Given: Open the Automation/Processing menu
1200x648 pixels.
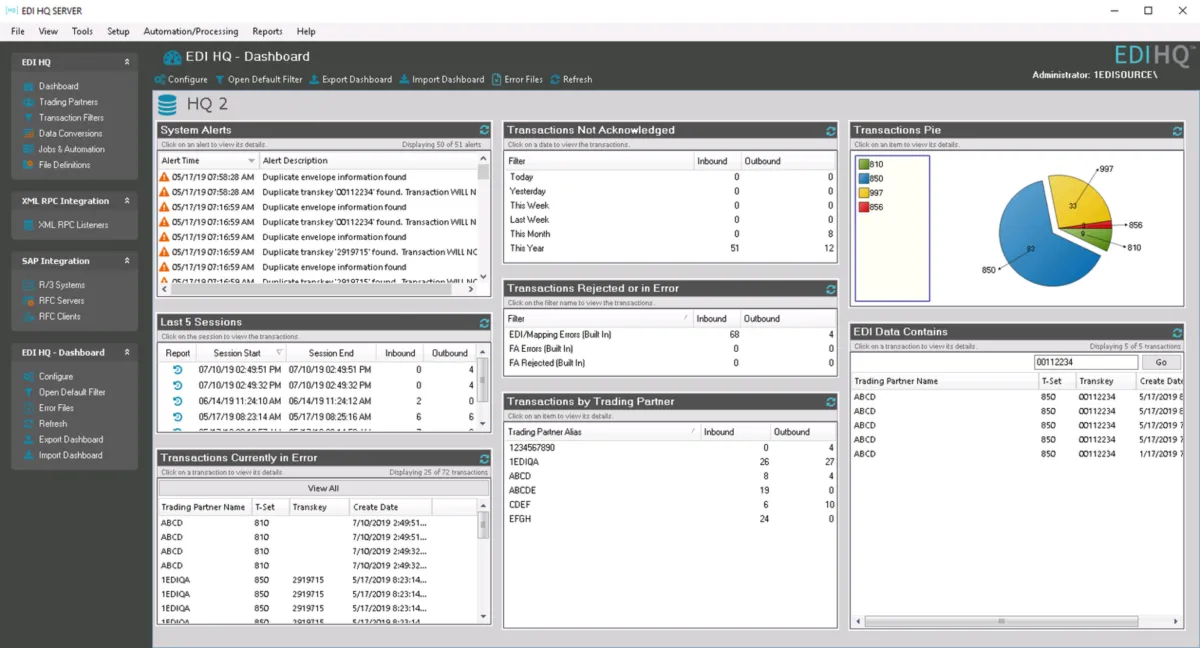Looking at the screenshot, I should coord(190,32).
